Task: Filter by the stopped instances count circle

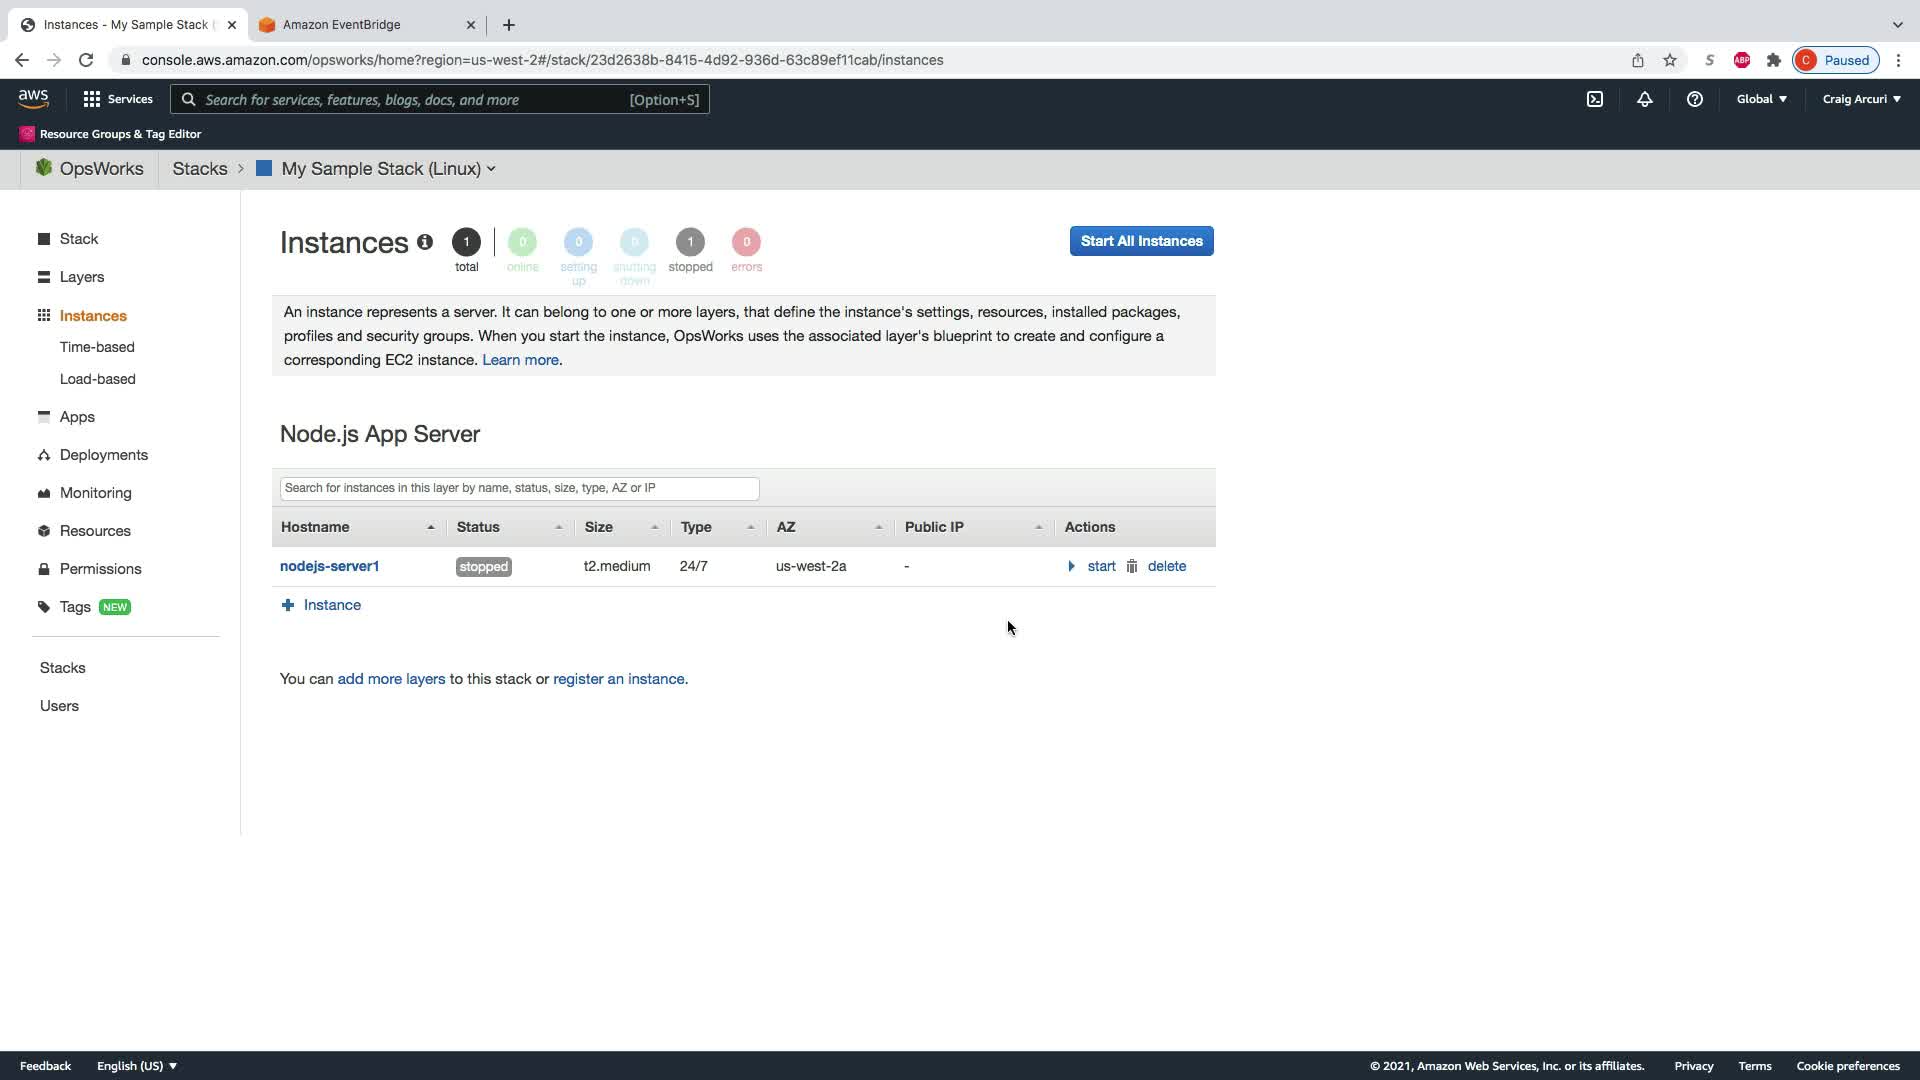Action: tap(690, 242)
